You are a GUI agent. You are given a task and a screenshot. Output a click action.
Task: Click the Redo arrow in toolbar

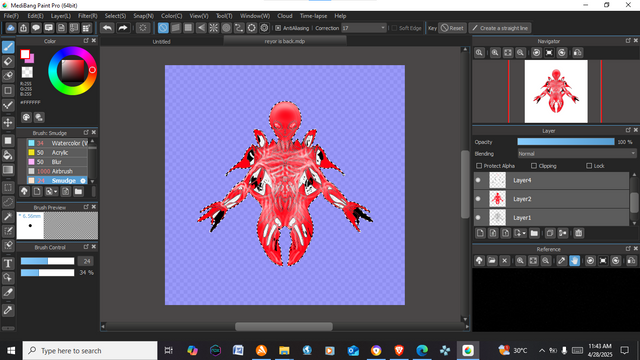point(122,28)
